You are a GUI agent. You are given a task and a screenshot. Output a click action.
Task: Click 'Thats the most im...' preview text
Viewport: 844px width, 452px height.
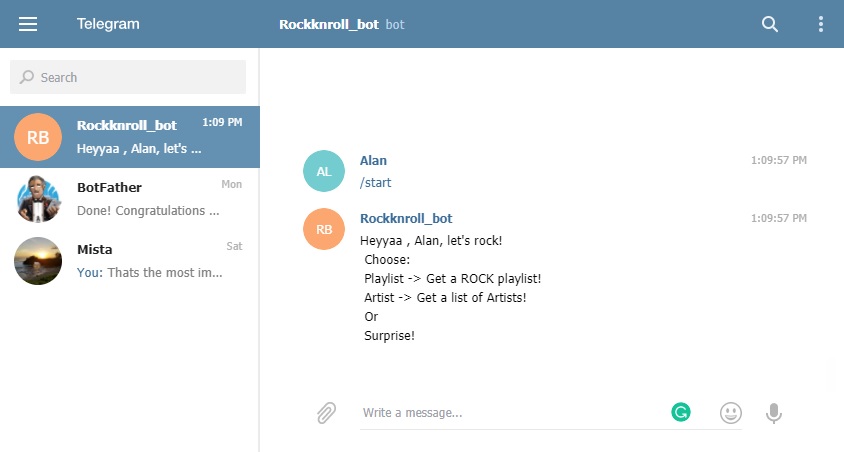pos(165,272)
